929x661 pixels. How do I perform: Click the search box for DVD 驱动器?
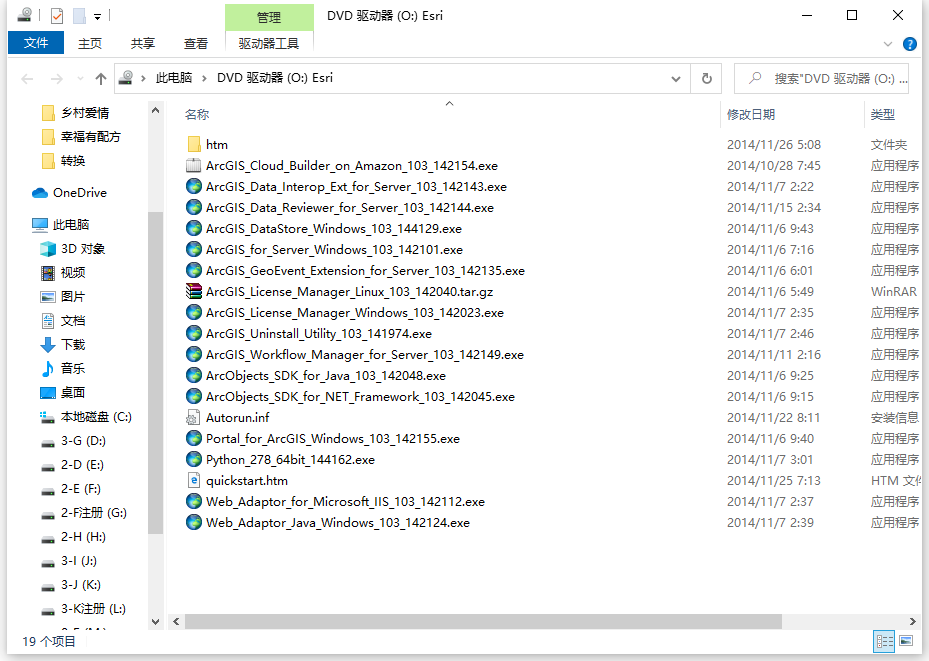tap(821, 78)
